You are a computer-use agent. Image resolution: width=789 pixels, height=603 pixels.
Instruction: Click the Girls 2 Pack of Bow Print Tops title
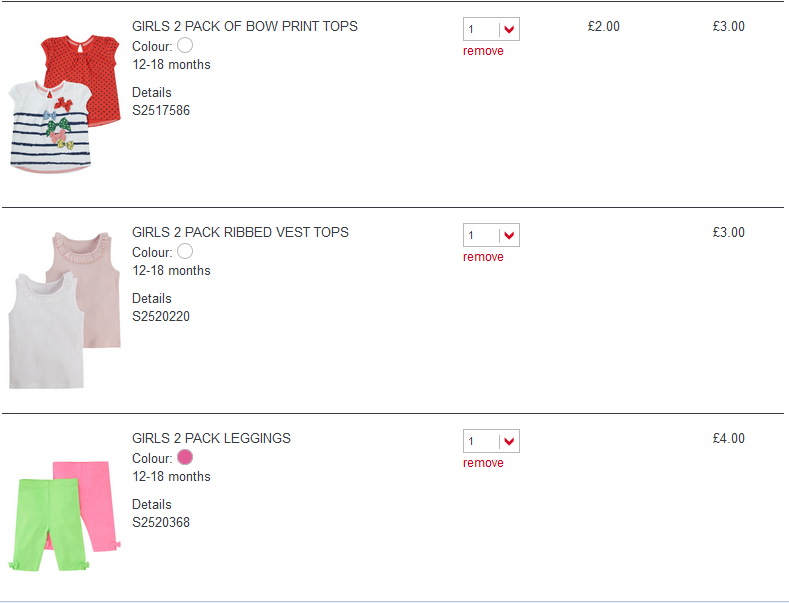(x=245, y=26)
